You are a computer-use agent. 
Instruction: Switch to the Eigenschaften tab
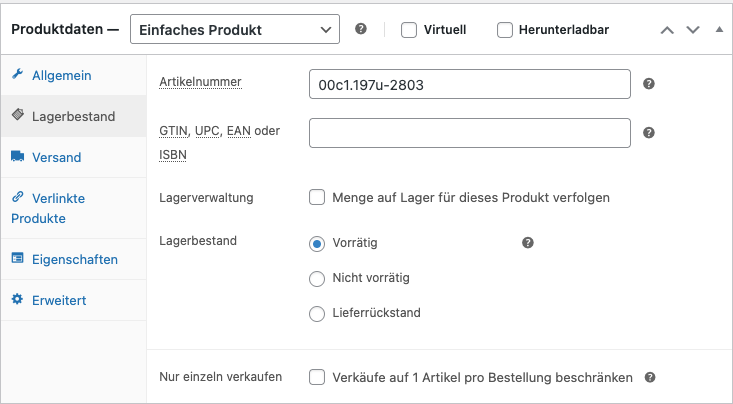click(74, 259)
